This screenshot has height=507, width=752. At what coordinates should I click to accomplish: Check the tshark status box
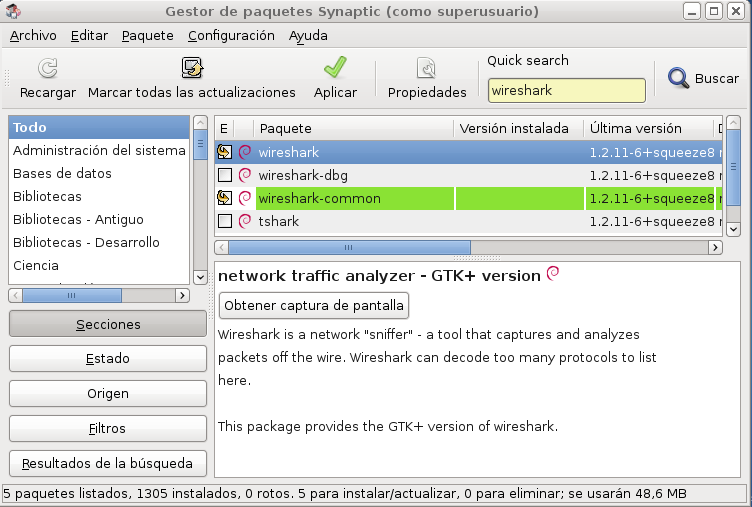[x=224, y=221]
